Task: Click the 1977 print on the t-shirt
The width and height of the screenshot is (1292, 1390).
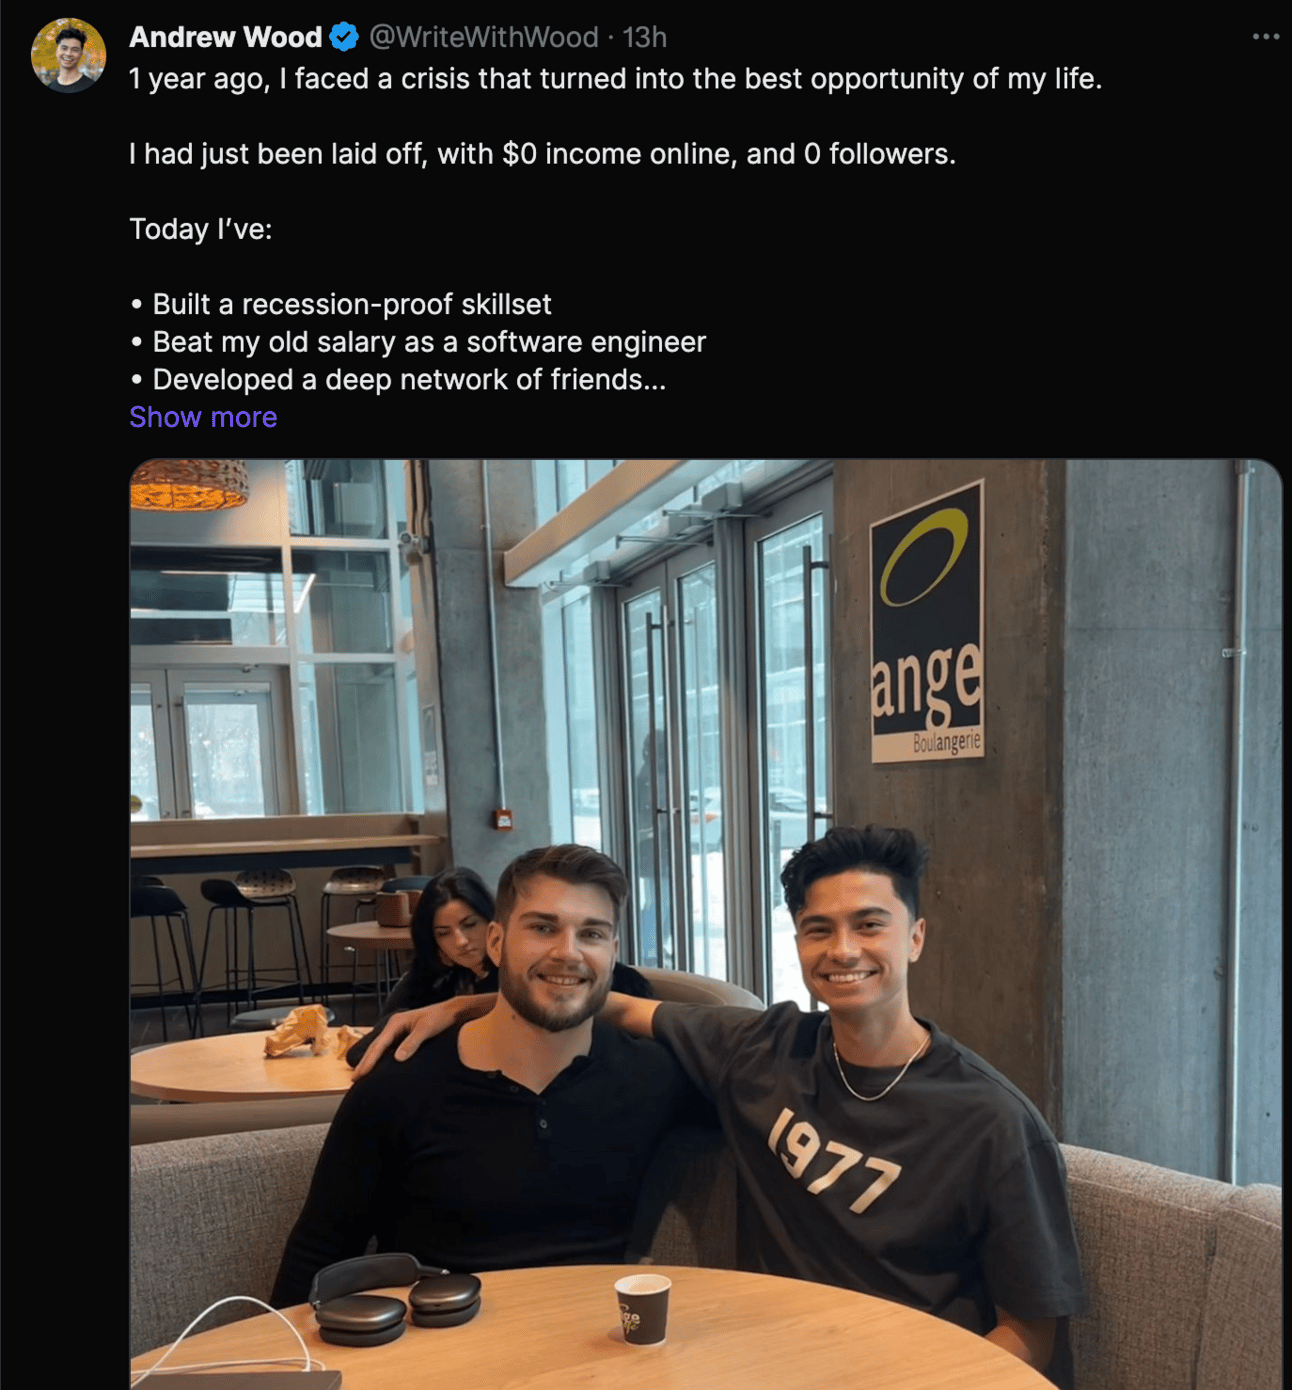Action: click(834, 1160)
